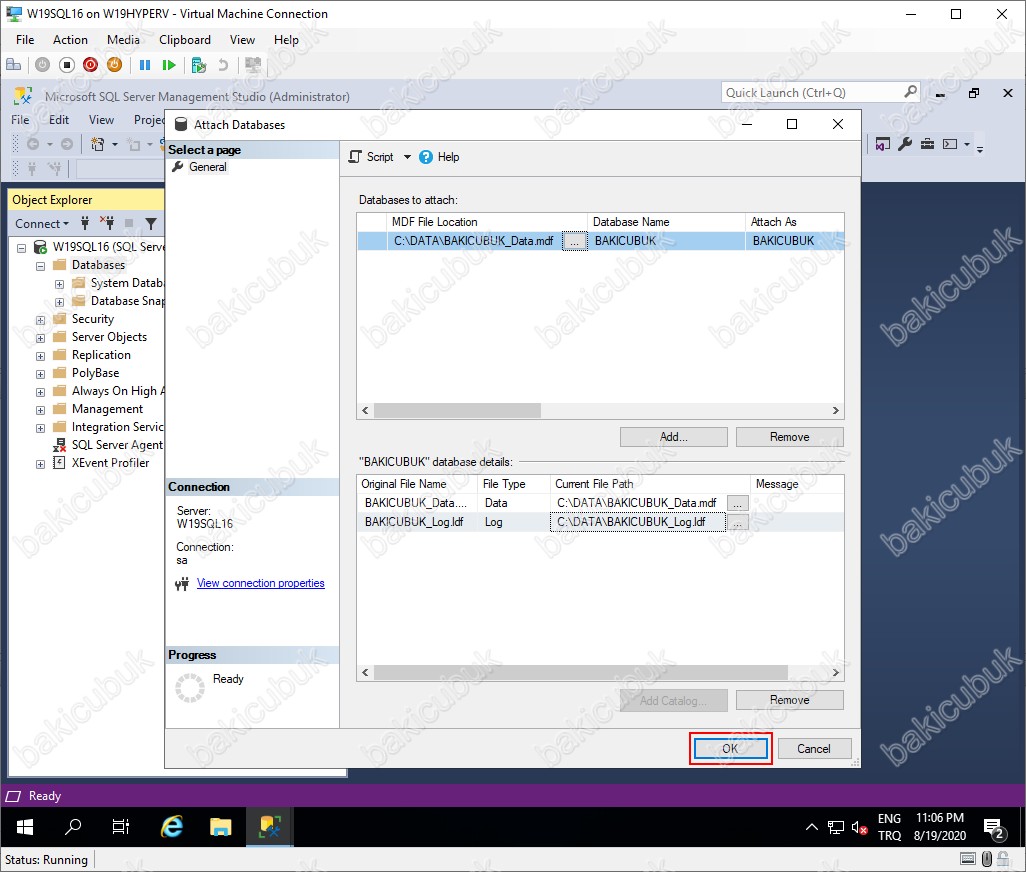Open the notification center icon
The height and width of the screenshot is (872, 1026).
[x=995, y=828]
